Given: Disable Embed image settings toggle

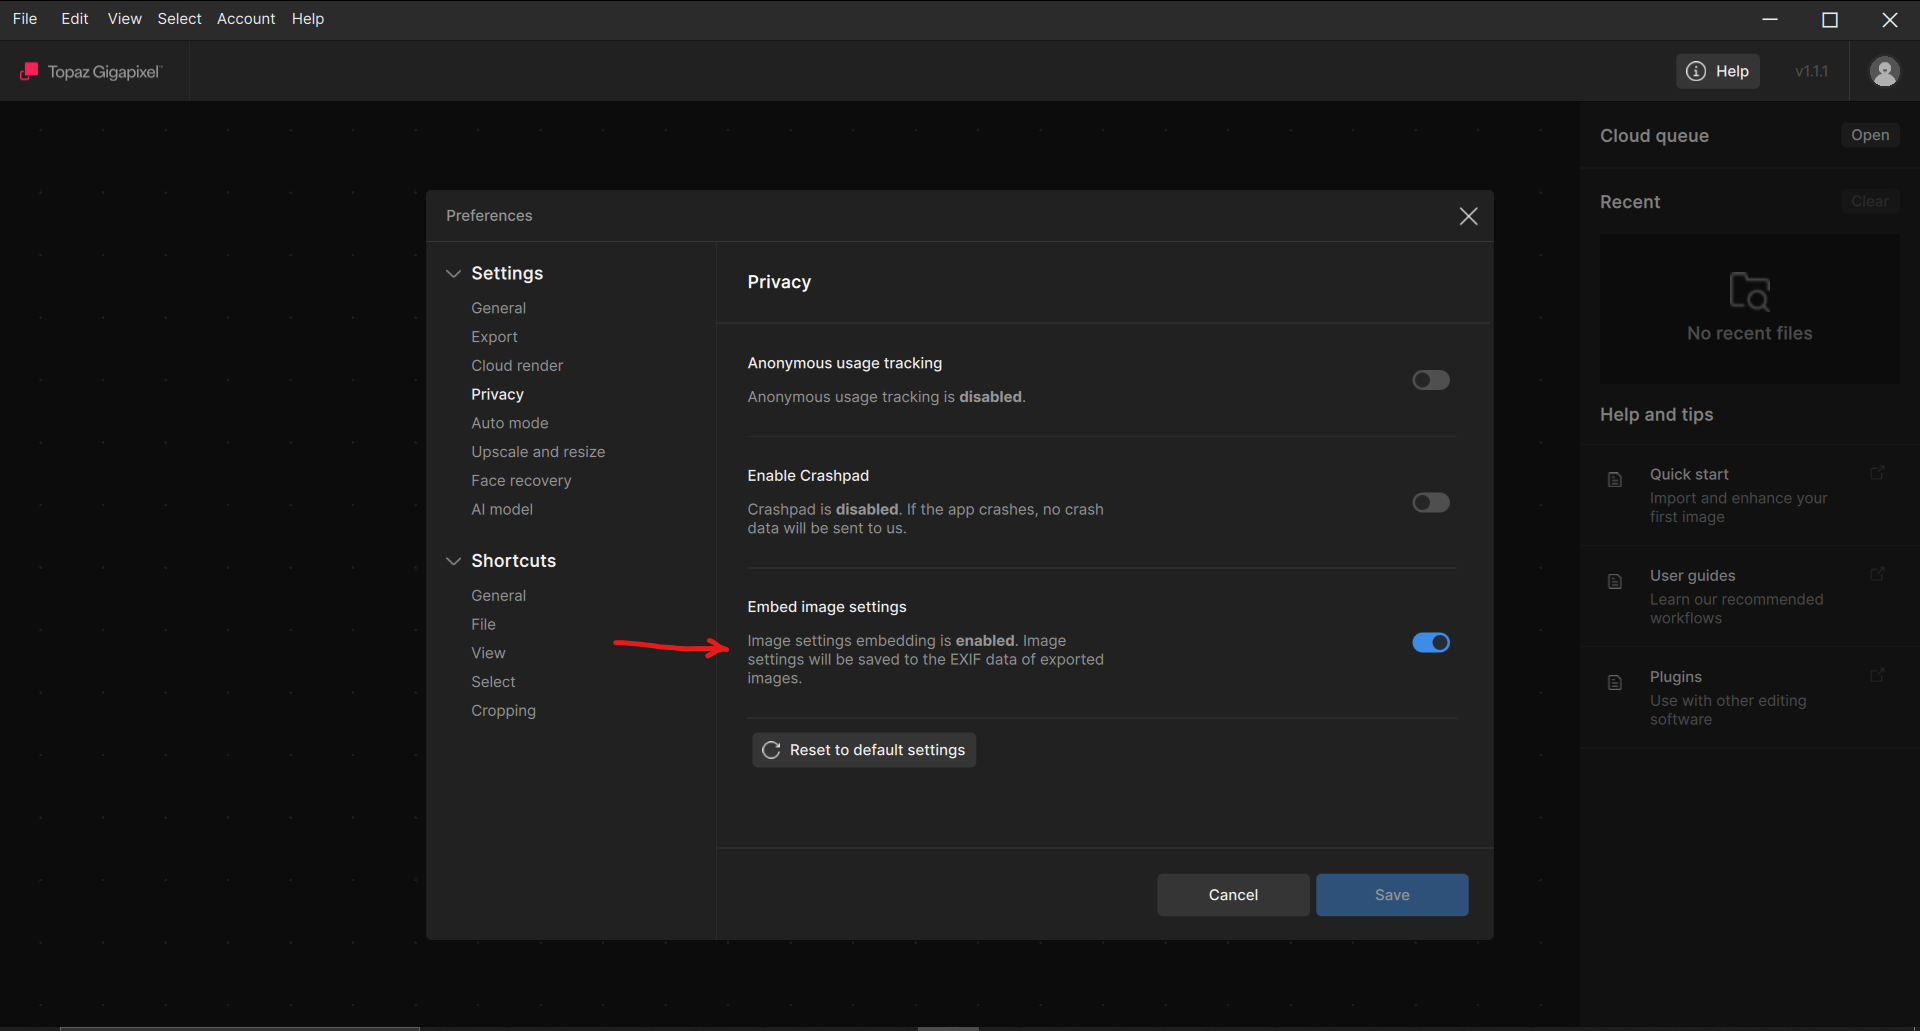Looking at the screenshot, I should tap(1430, 642).
